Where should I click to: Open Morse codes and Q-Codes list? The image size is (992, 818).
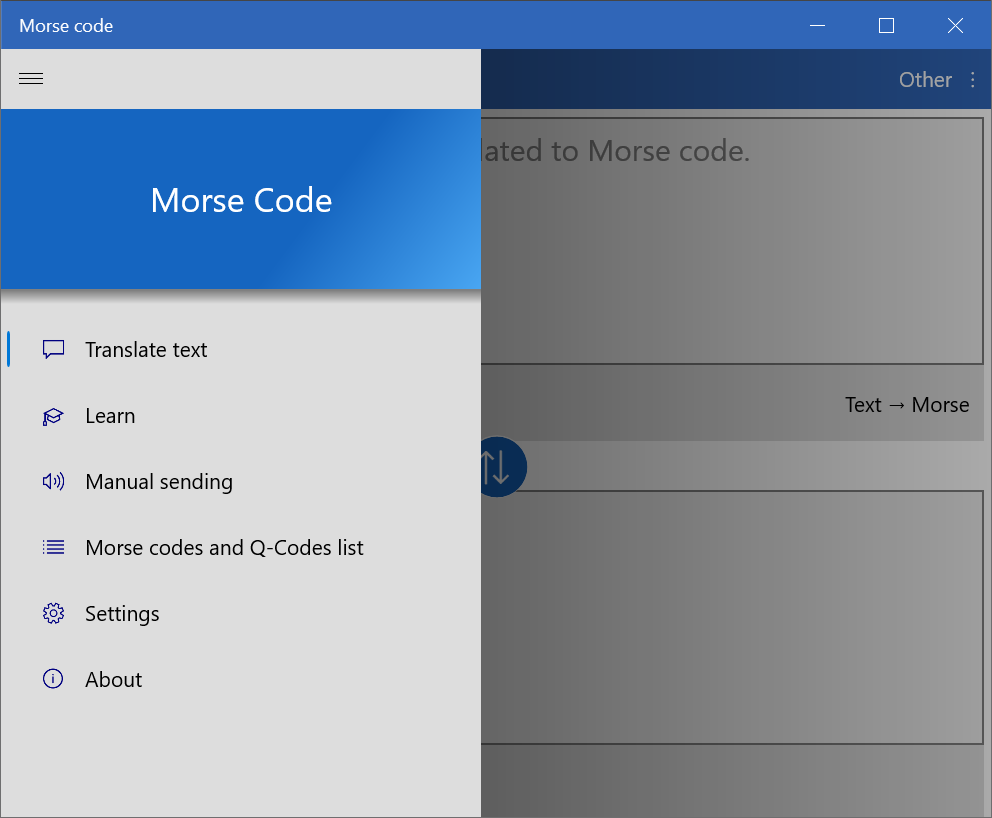240,547
